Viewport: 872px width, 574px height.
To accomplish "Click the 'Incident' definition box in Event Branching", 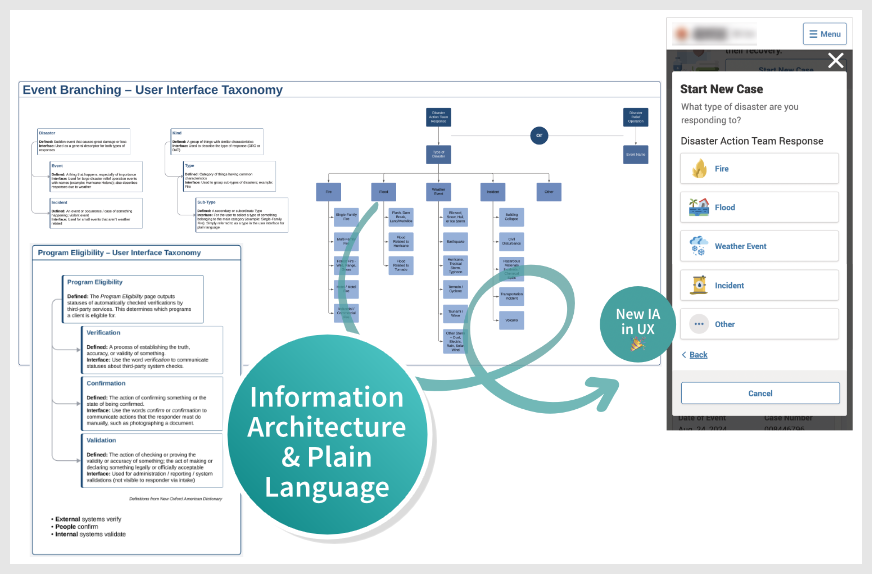I will point(96,213).
